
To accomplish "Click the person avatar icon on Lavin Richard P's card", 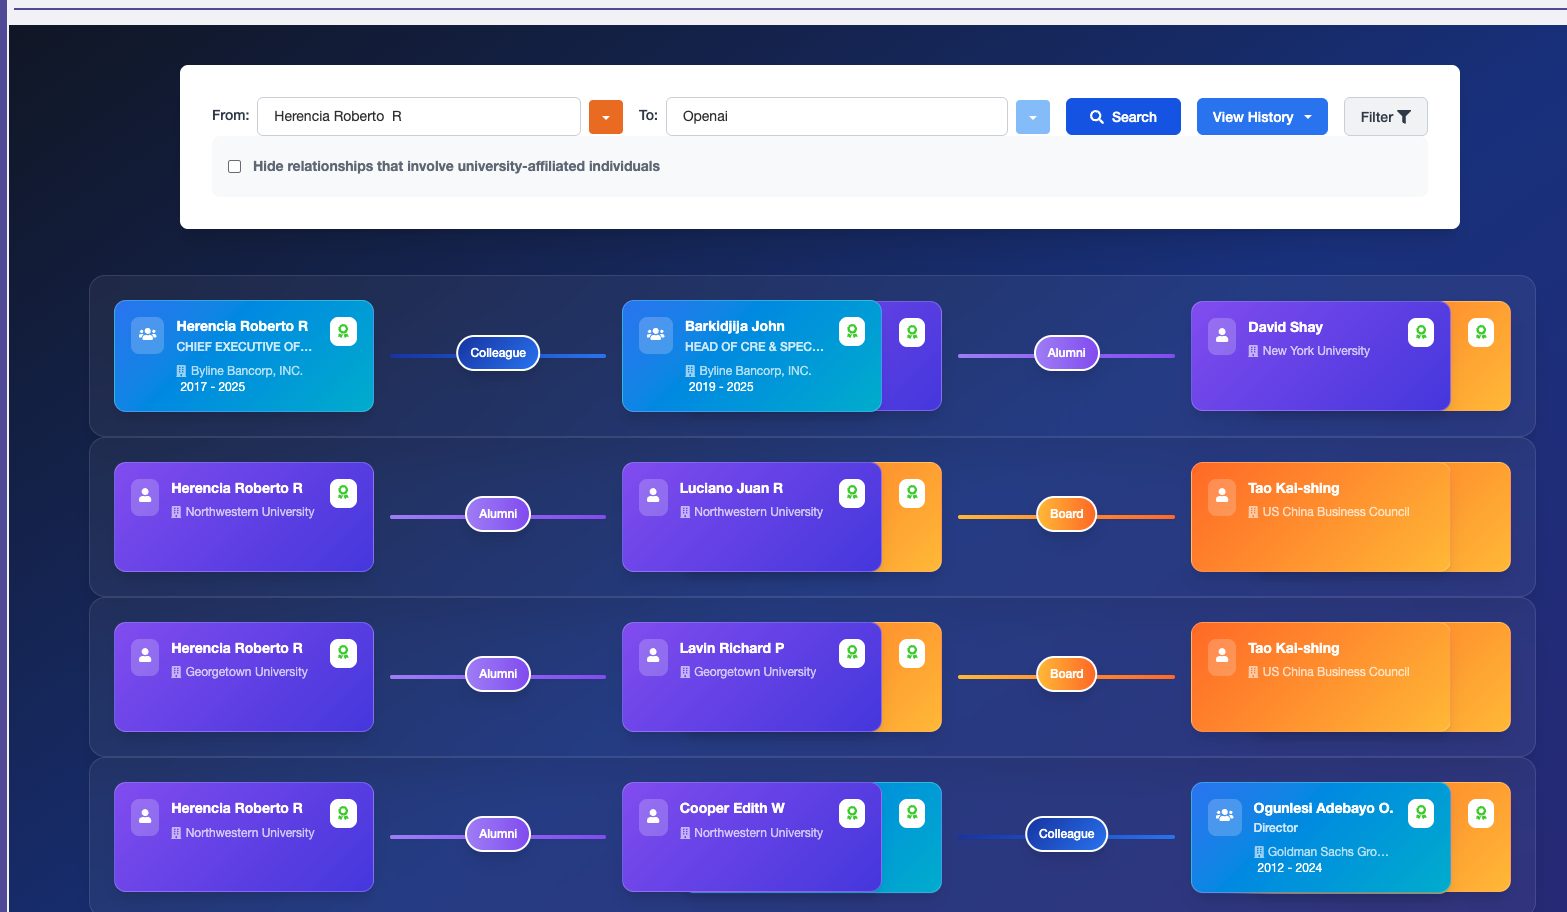I will tap(653, 656).
